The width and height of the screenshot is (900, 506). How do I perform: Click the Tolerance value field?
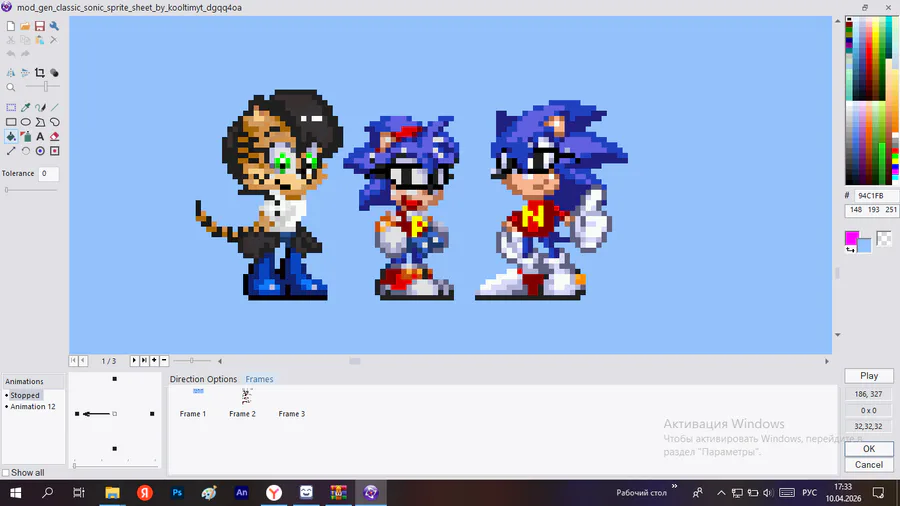(x=49, y=173)
